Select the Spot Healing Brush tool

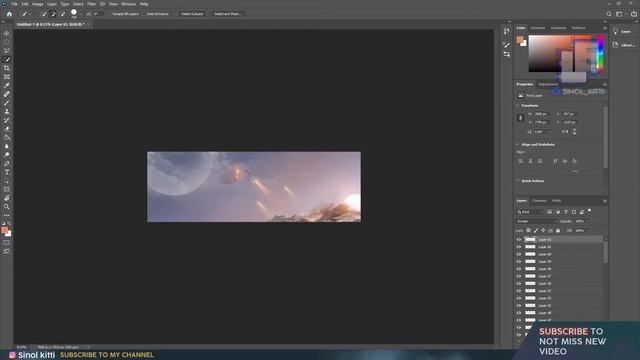7,94
